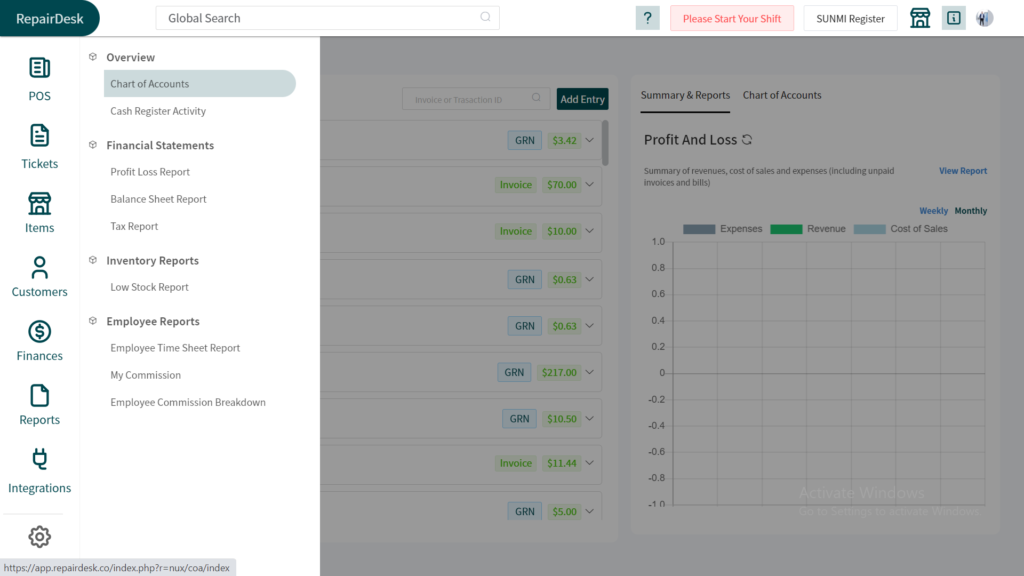Expand the $10.50 GRN entry chevron
The width and height of the screenshot is (1024, 576).
click(590, 419)
